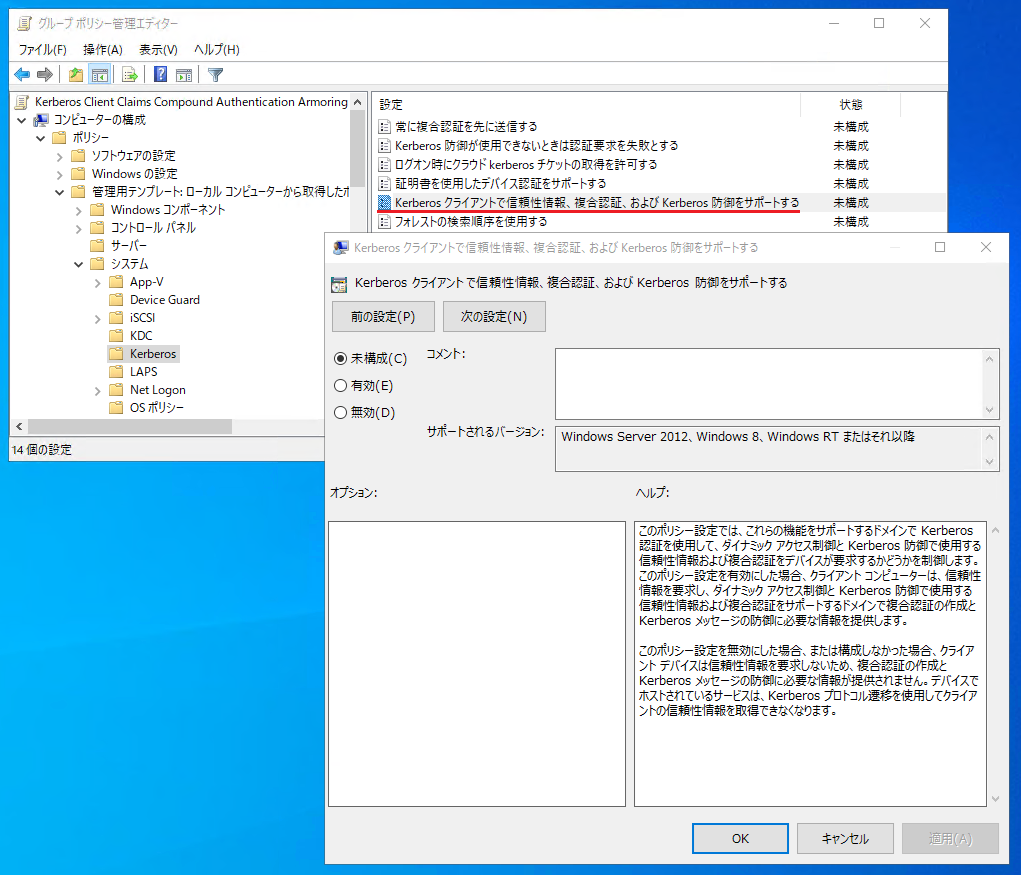Click the Back arrow toolbar icon

point(22,75)
